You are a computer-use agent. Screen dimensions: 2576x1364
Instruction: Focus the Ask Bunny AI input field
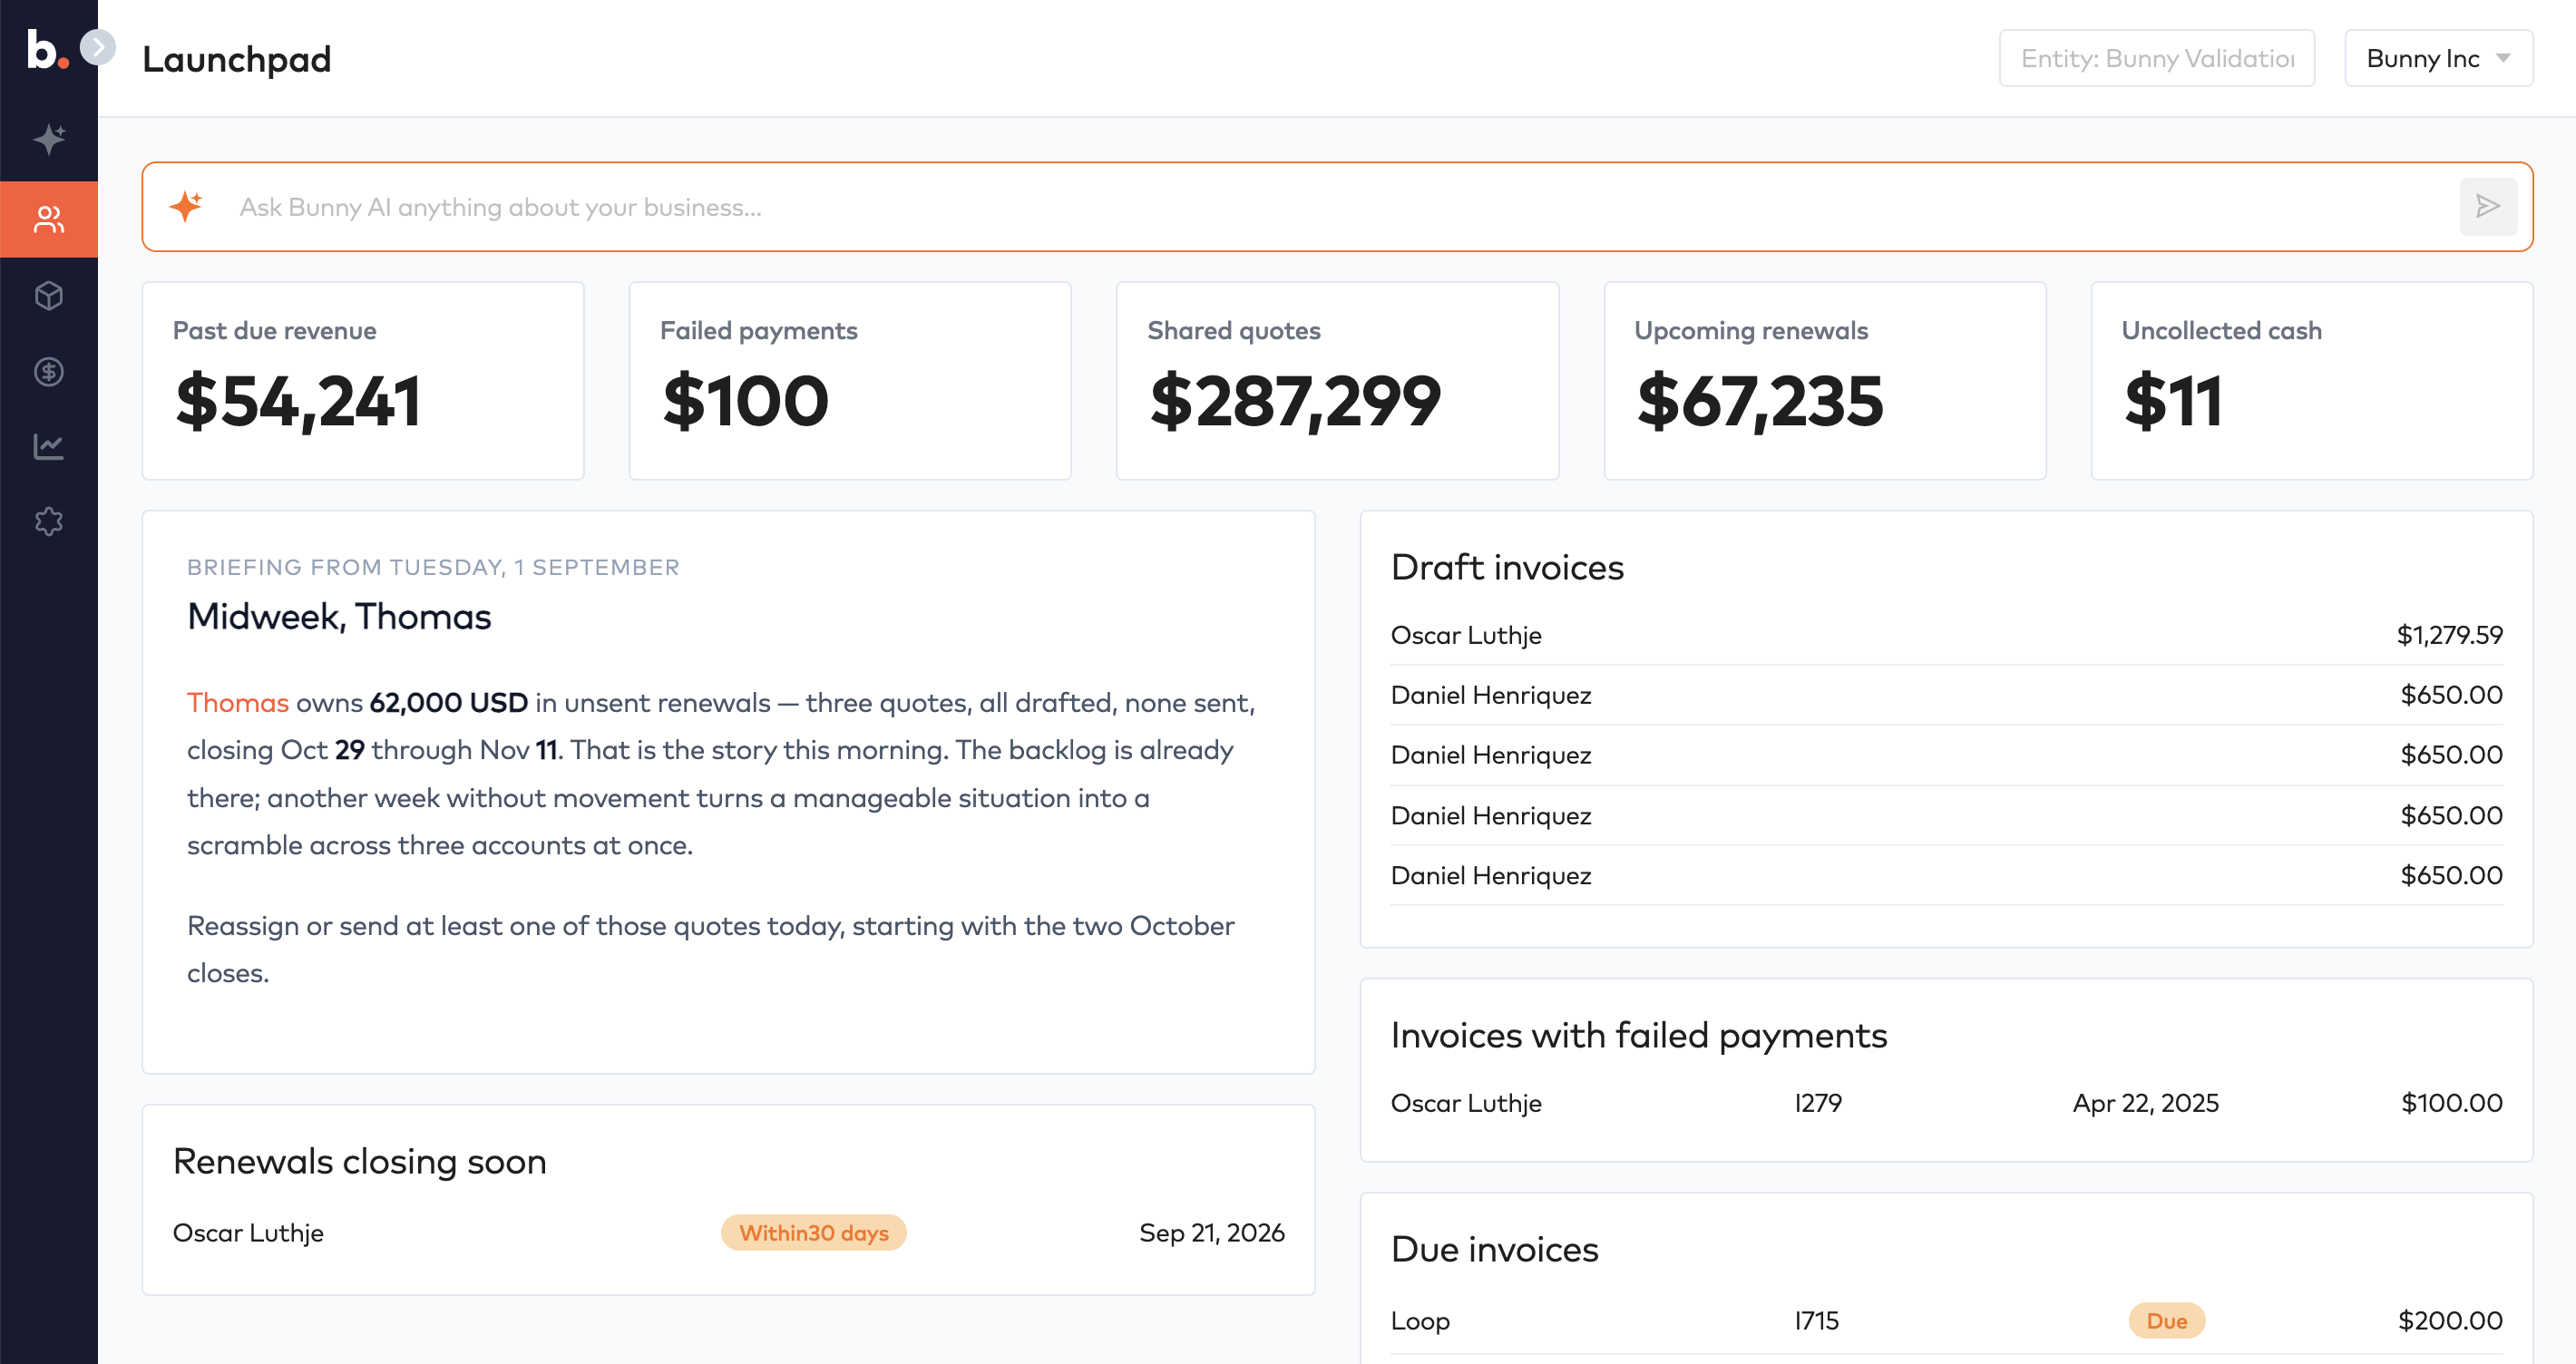tap(1338, 207)
